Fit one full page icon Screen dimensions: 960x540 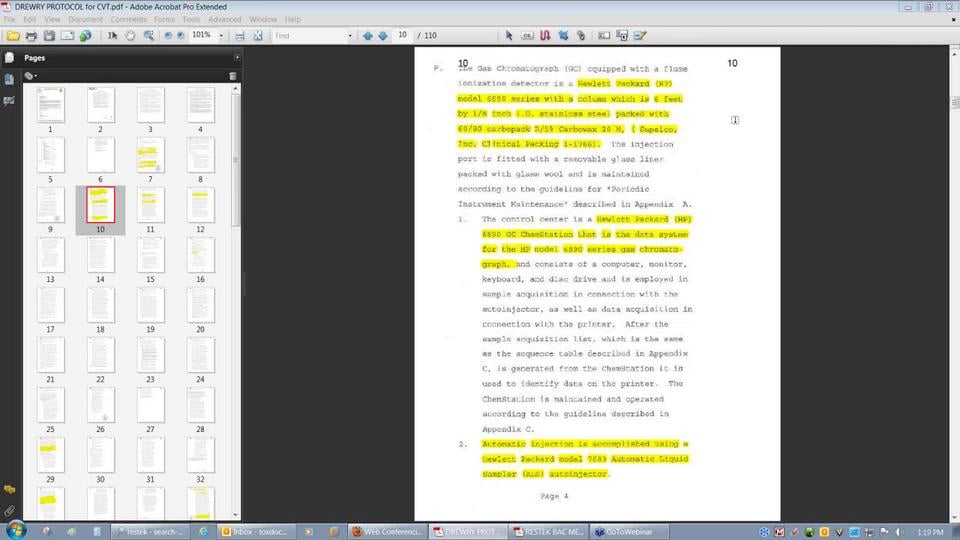[x=258, y=36]
